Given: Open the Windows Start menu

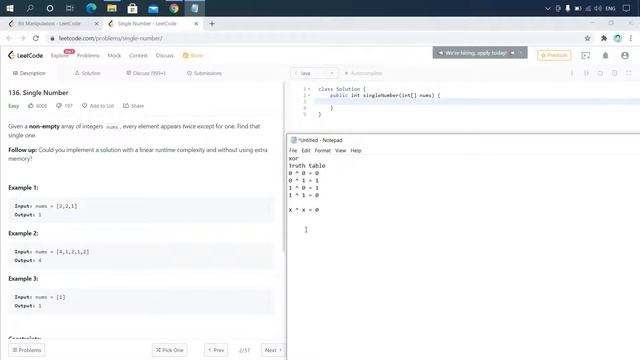Looking at the screenshot, I should coord(10,8).
